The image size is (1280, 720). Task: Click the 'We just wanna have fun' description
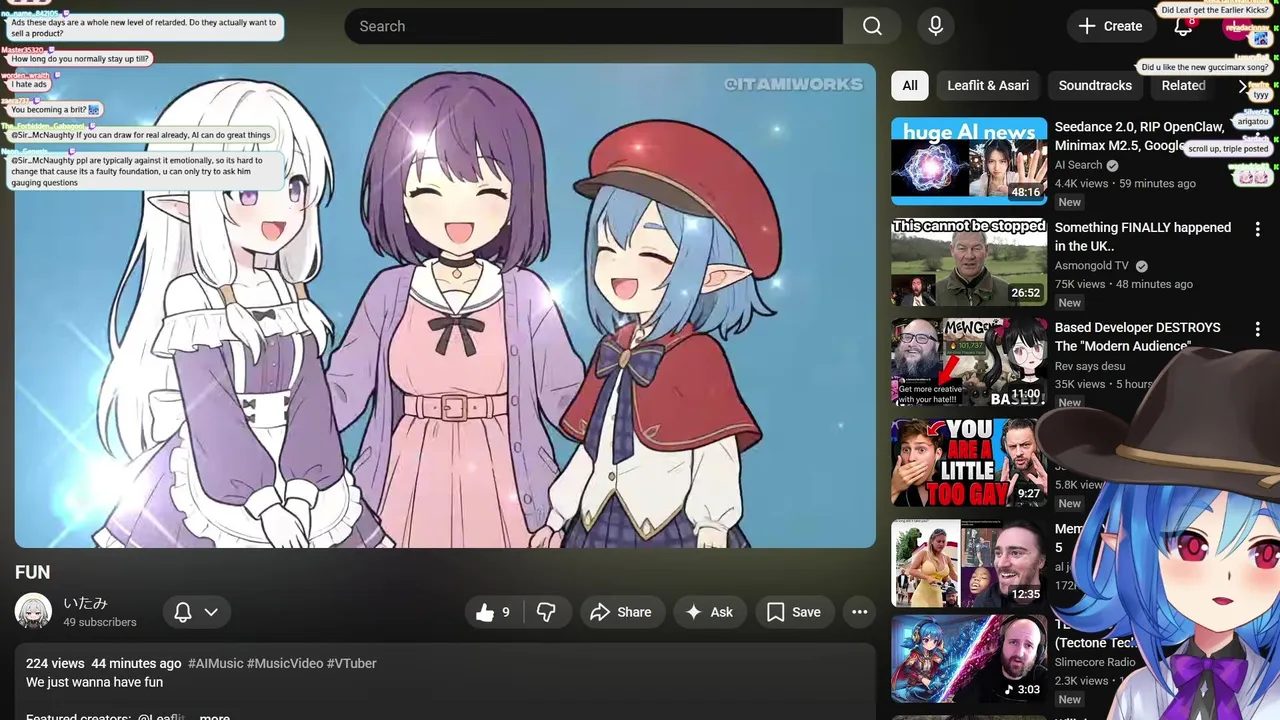(x=94, y=682)
